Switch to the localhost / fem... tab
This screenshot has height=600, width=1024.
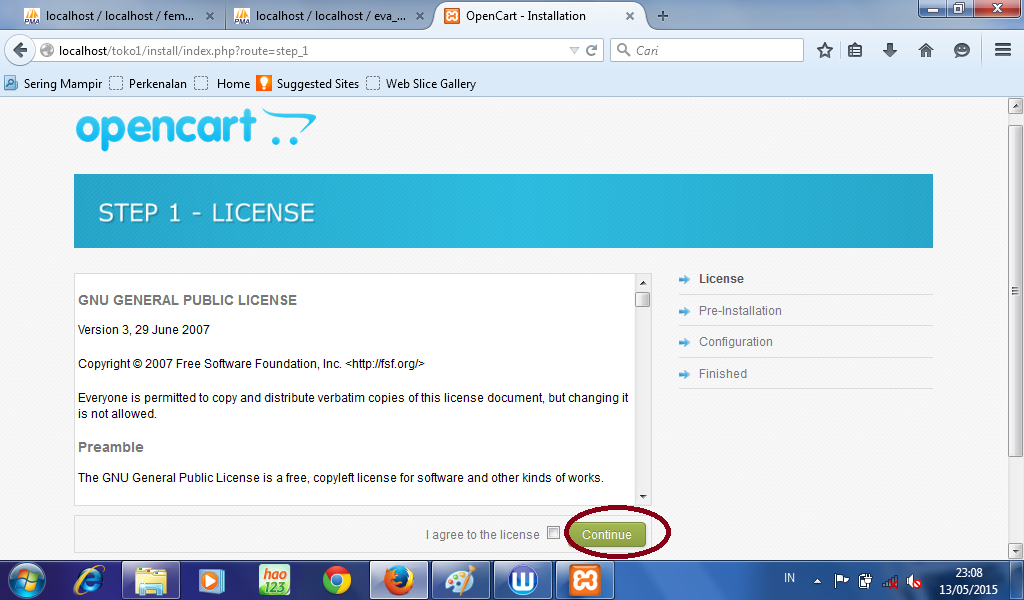coord(118,16)
